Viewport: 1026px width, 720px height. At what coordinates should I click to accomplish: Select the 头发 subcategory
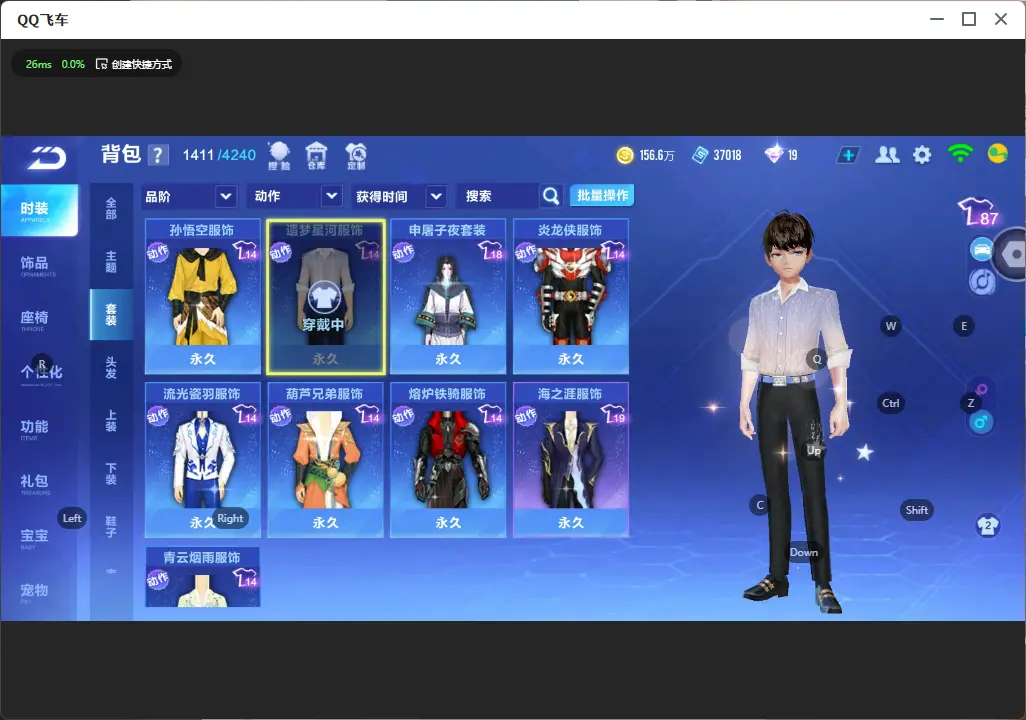[111, 368]
